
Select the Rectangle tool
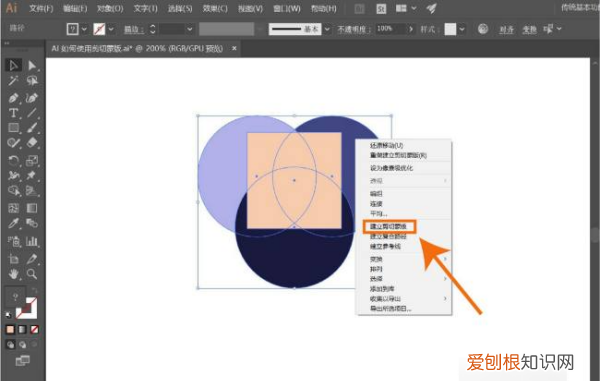(13, 128)
